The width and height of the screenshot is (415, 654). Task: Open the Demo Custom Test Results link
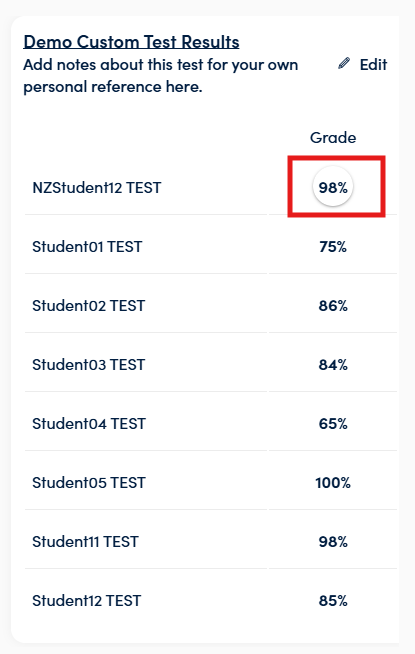pos(131,42)
